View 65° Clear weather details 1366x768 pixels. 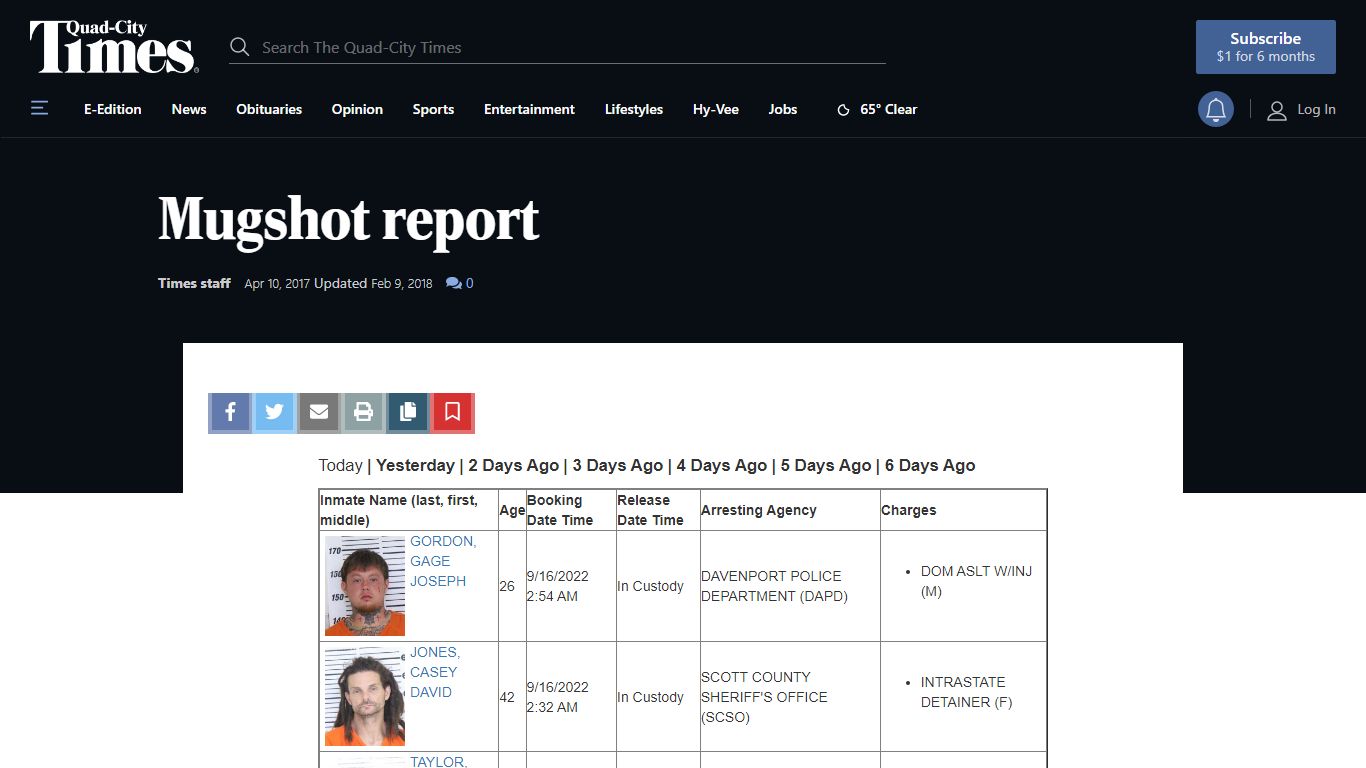click(888, 109)
